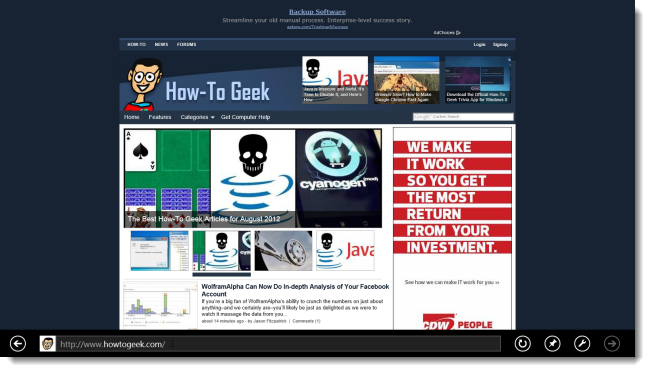Select the skull and cards slider thumbnail
The height and width of the screenshot is (372, 650).
222,250
